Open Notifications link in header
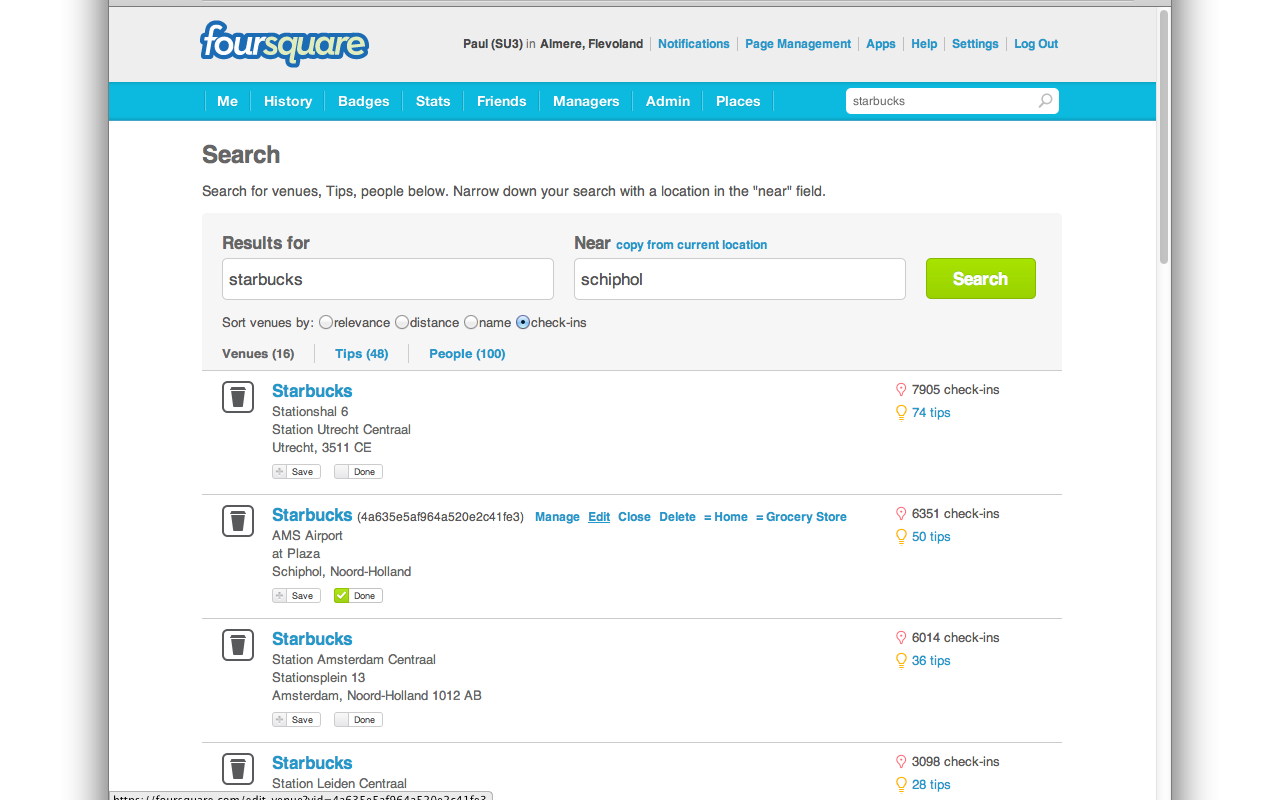1280x800 pixels. [694, 44]
